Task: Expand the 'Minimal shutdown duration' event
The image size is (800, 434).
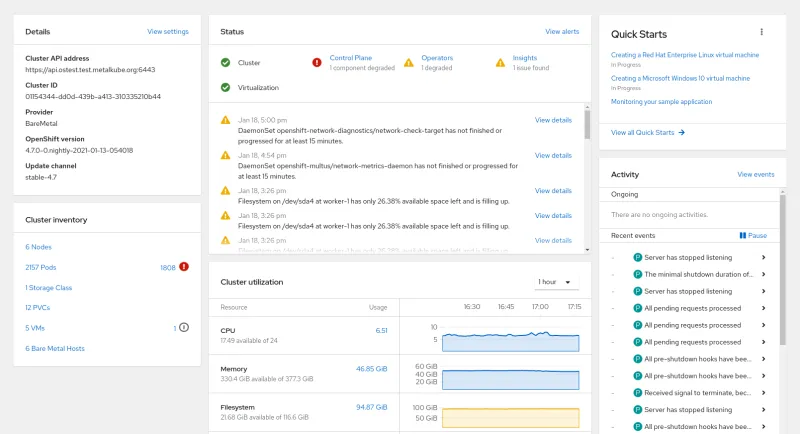Action: tap(763, 274)
